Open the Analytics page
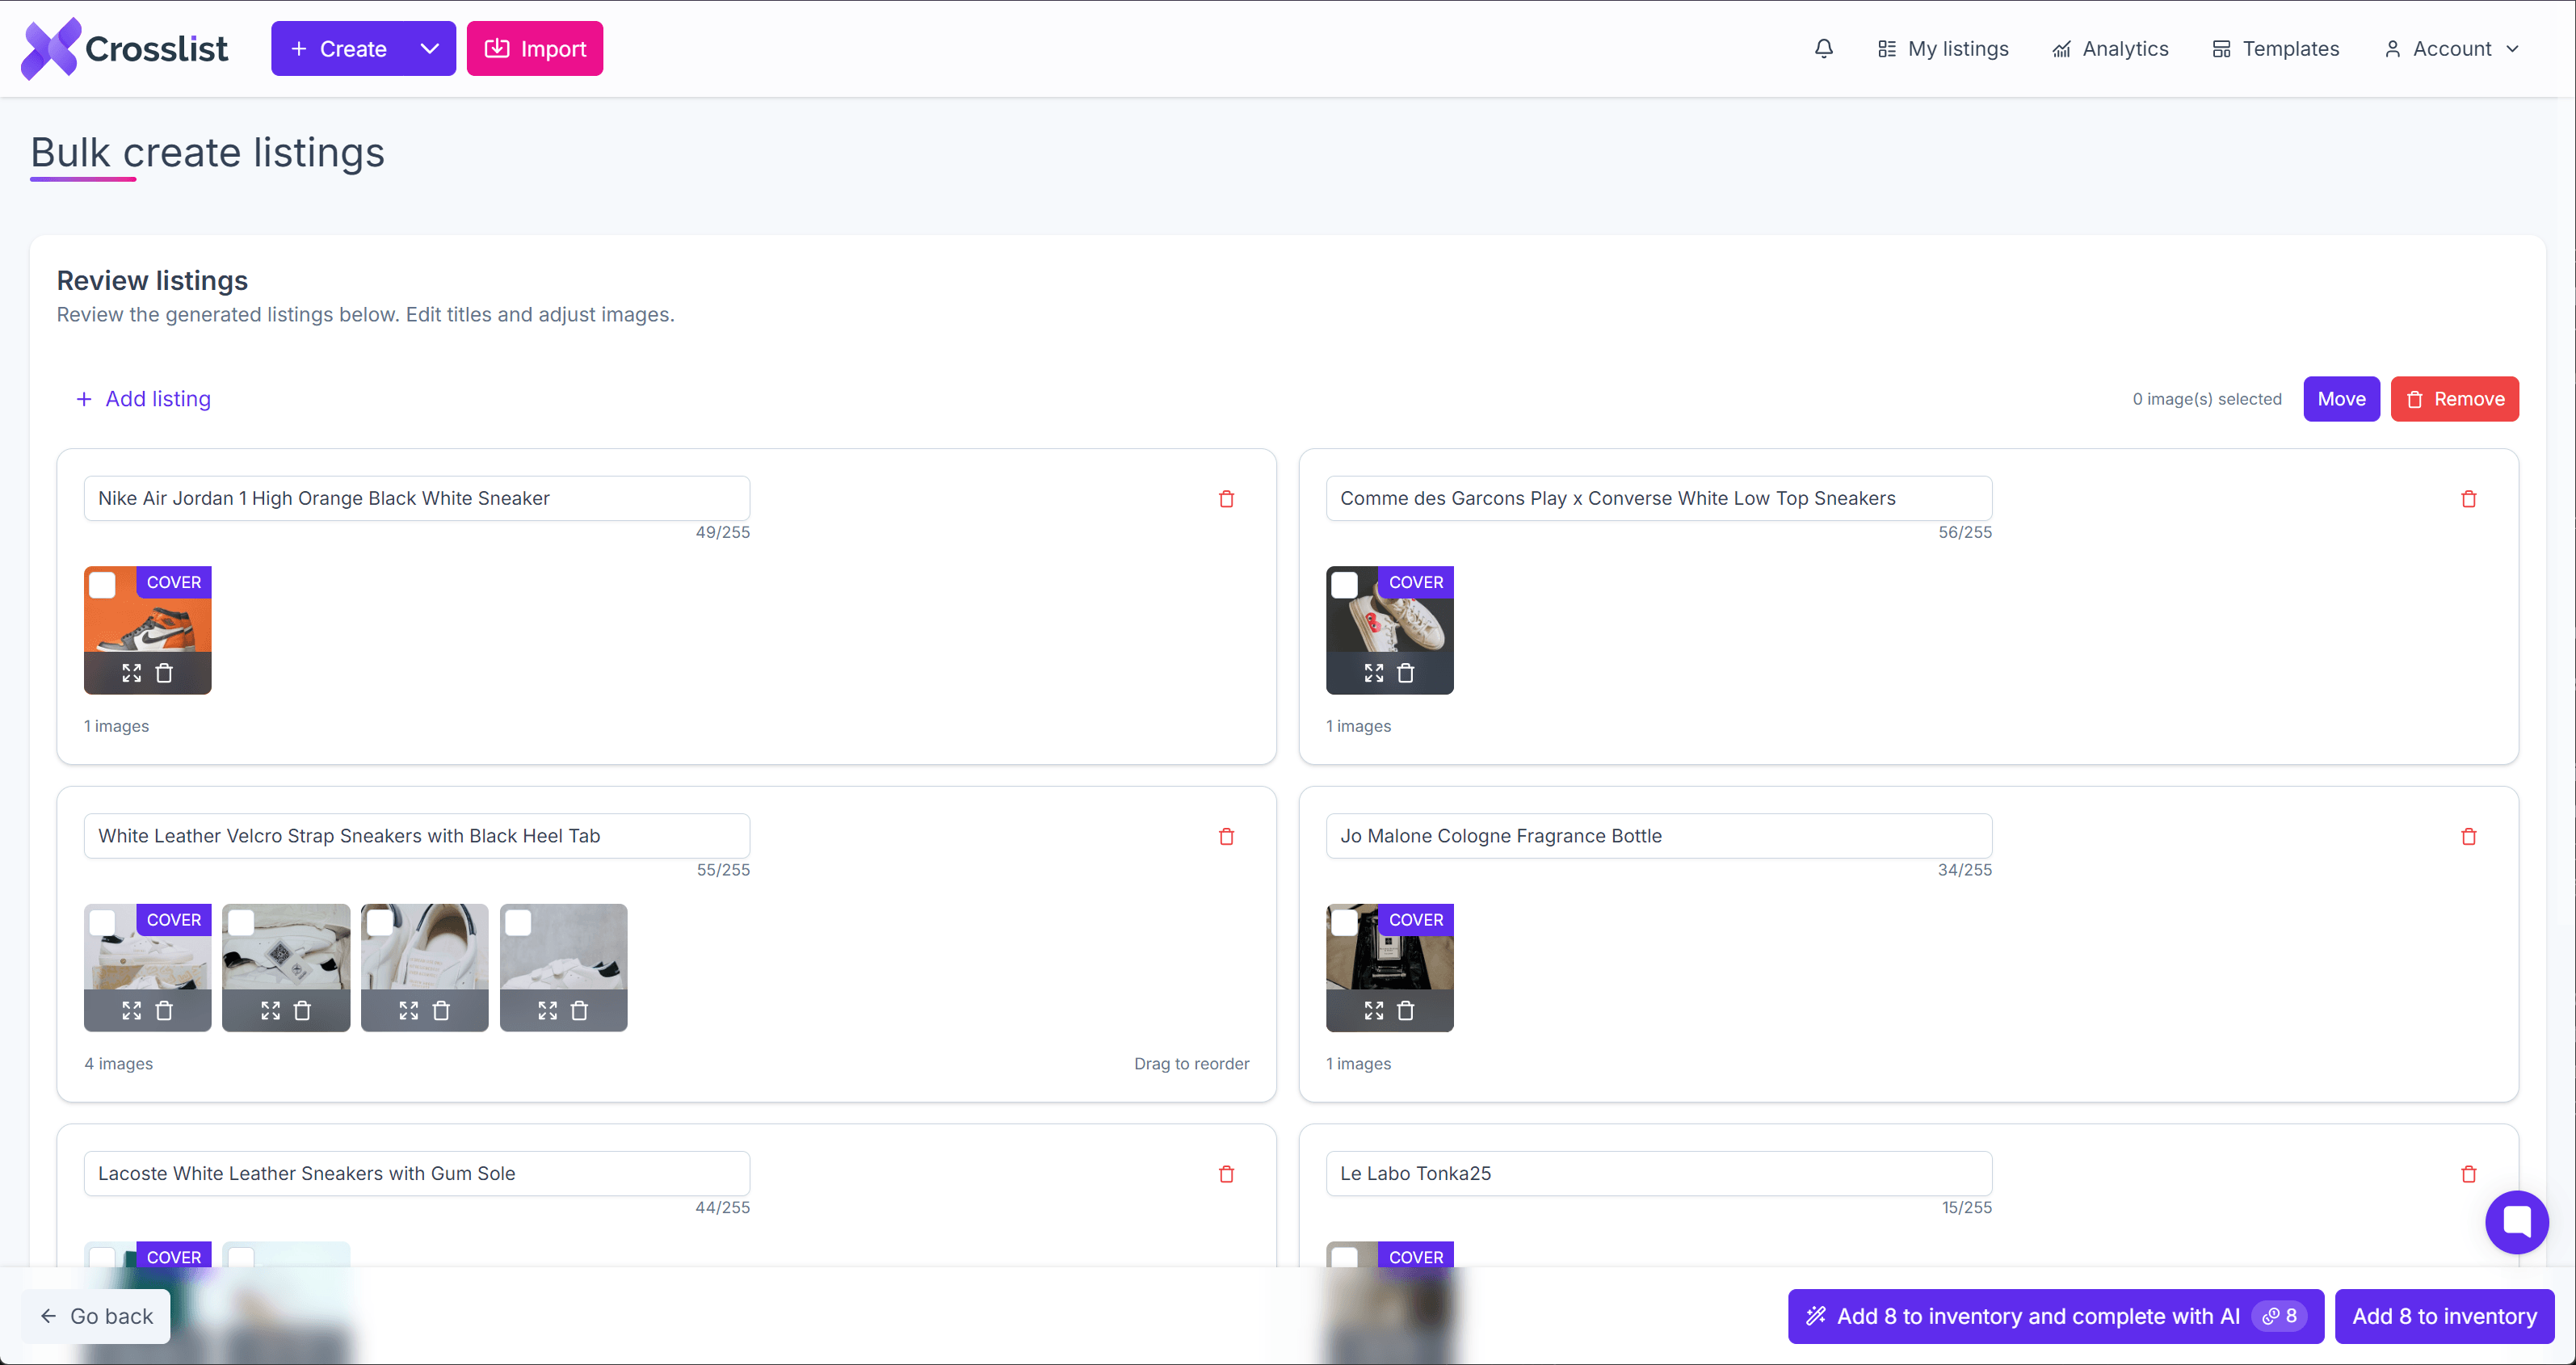This screenshot has width=2576, height=1365. pos(2110,48)
